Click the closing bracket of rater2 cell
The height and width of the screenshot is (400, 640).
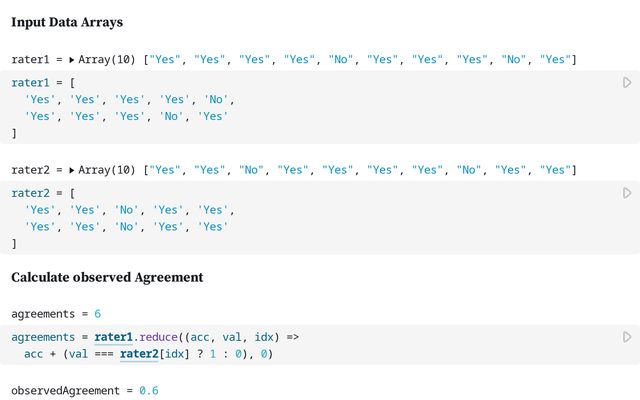tap(14, 244)
